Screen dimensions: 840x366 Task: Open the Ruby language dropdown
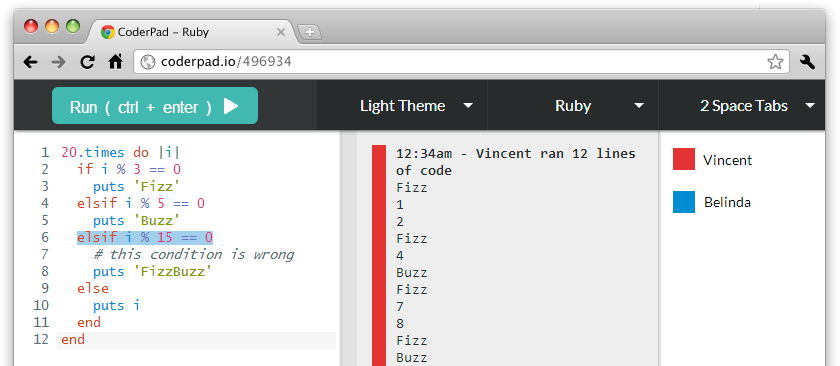coord(573,106)
